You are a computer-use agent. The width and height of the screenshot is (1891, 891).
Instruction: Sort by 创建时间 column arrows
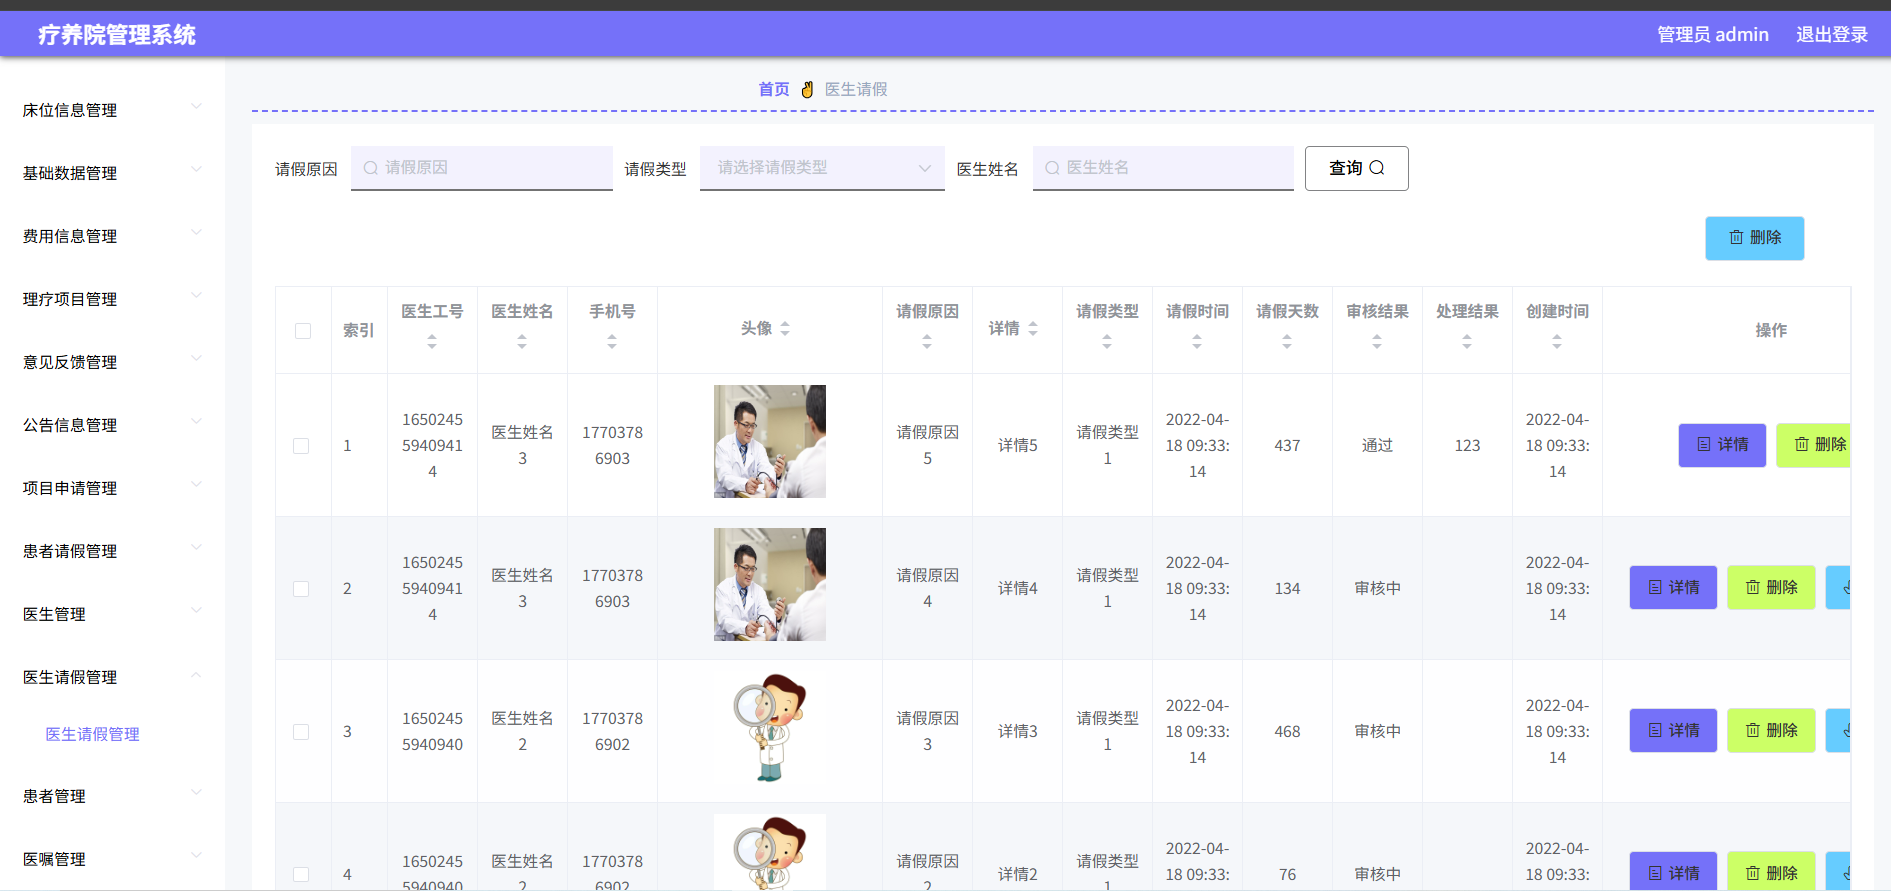click(x=1557, y=342)
